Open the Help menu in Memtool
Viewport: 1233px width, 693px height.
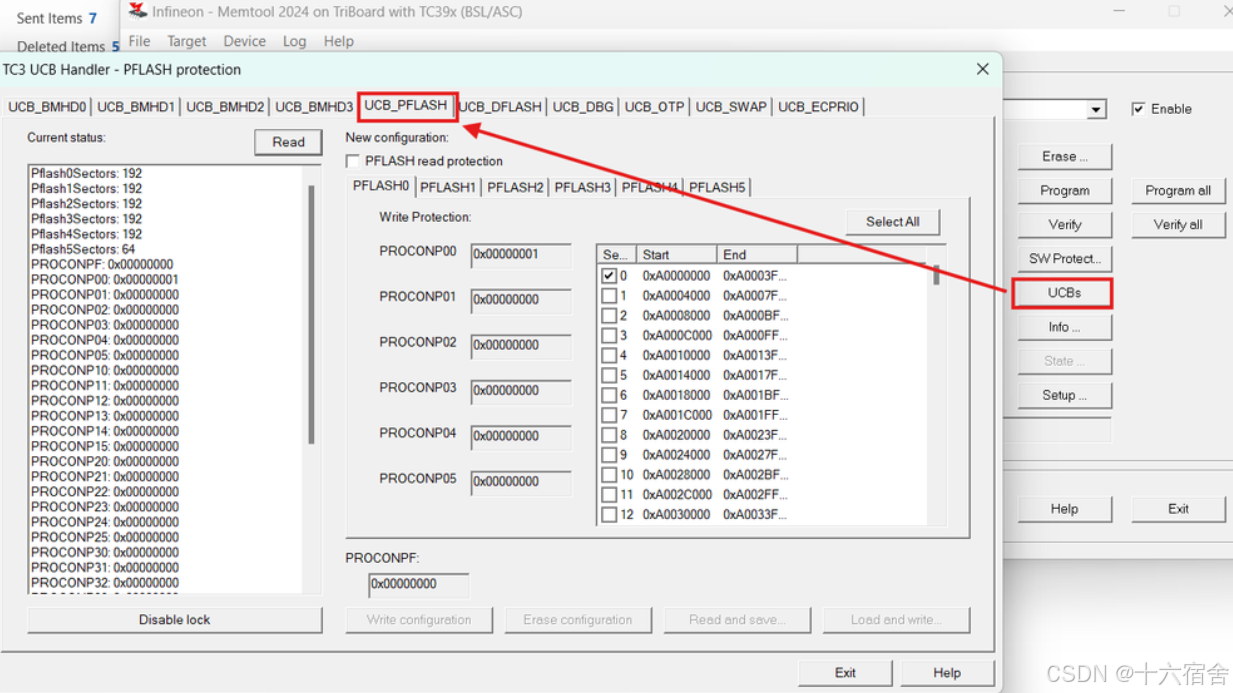click(339, 41)
